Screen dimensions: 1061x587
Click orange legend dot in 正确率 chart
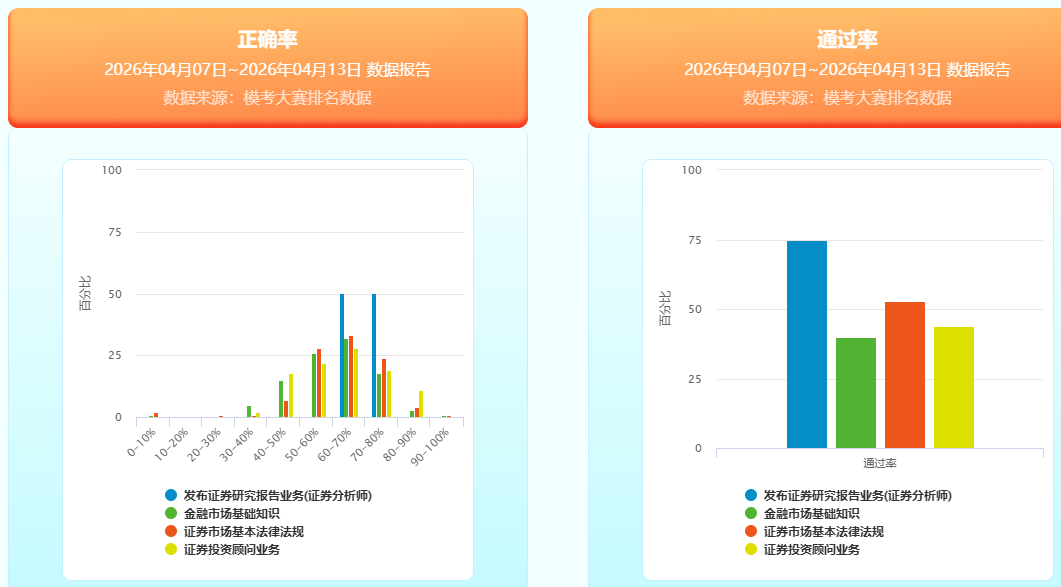tap(171, 531)
